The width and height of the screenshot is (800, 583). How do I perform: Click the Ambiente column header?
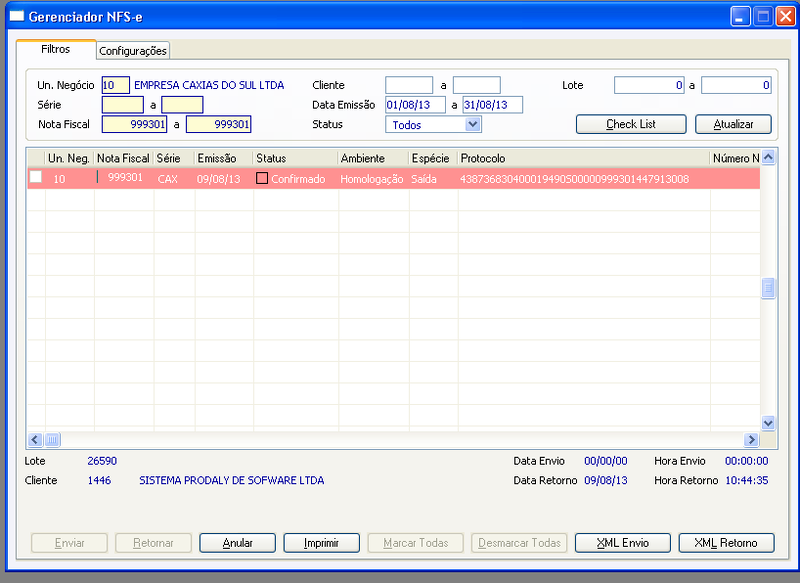(373, 158)
